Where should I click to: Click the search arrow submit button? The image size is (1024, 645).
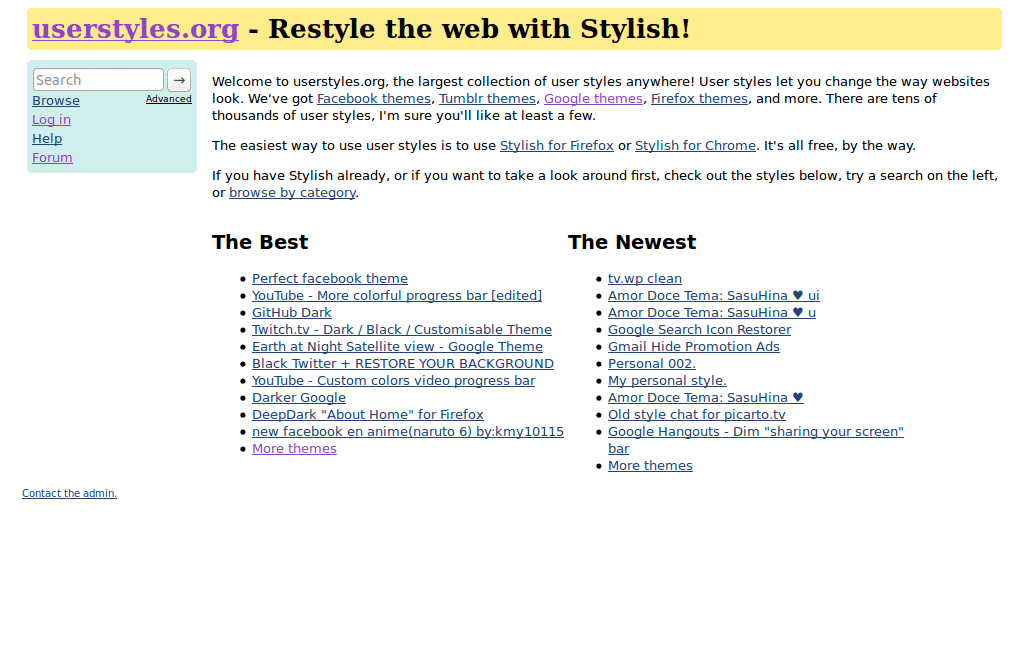click(x=179, y=80)
